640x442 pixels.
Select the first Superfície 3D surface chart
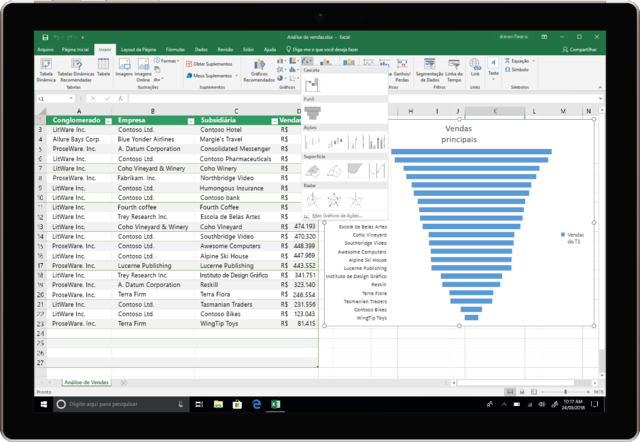(x=313, y=171)
